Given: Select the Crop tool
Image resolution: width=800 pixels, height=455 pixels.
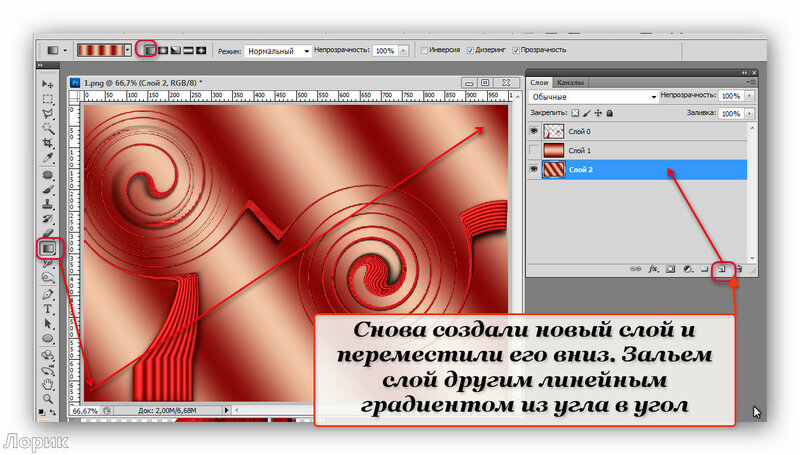Looking at the screenshot, I should (x=48, y=143).
